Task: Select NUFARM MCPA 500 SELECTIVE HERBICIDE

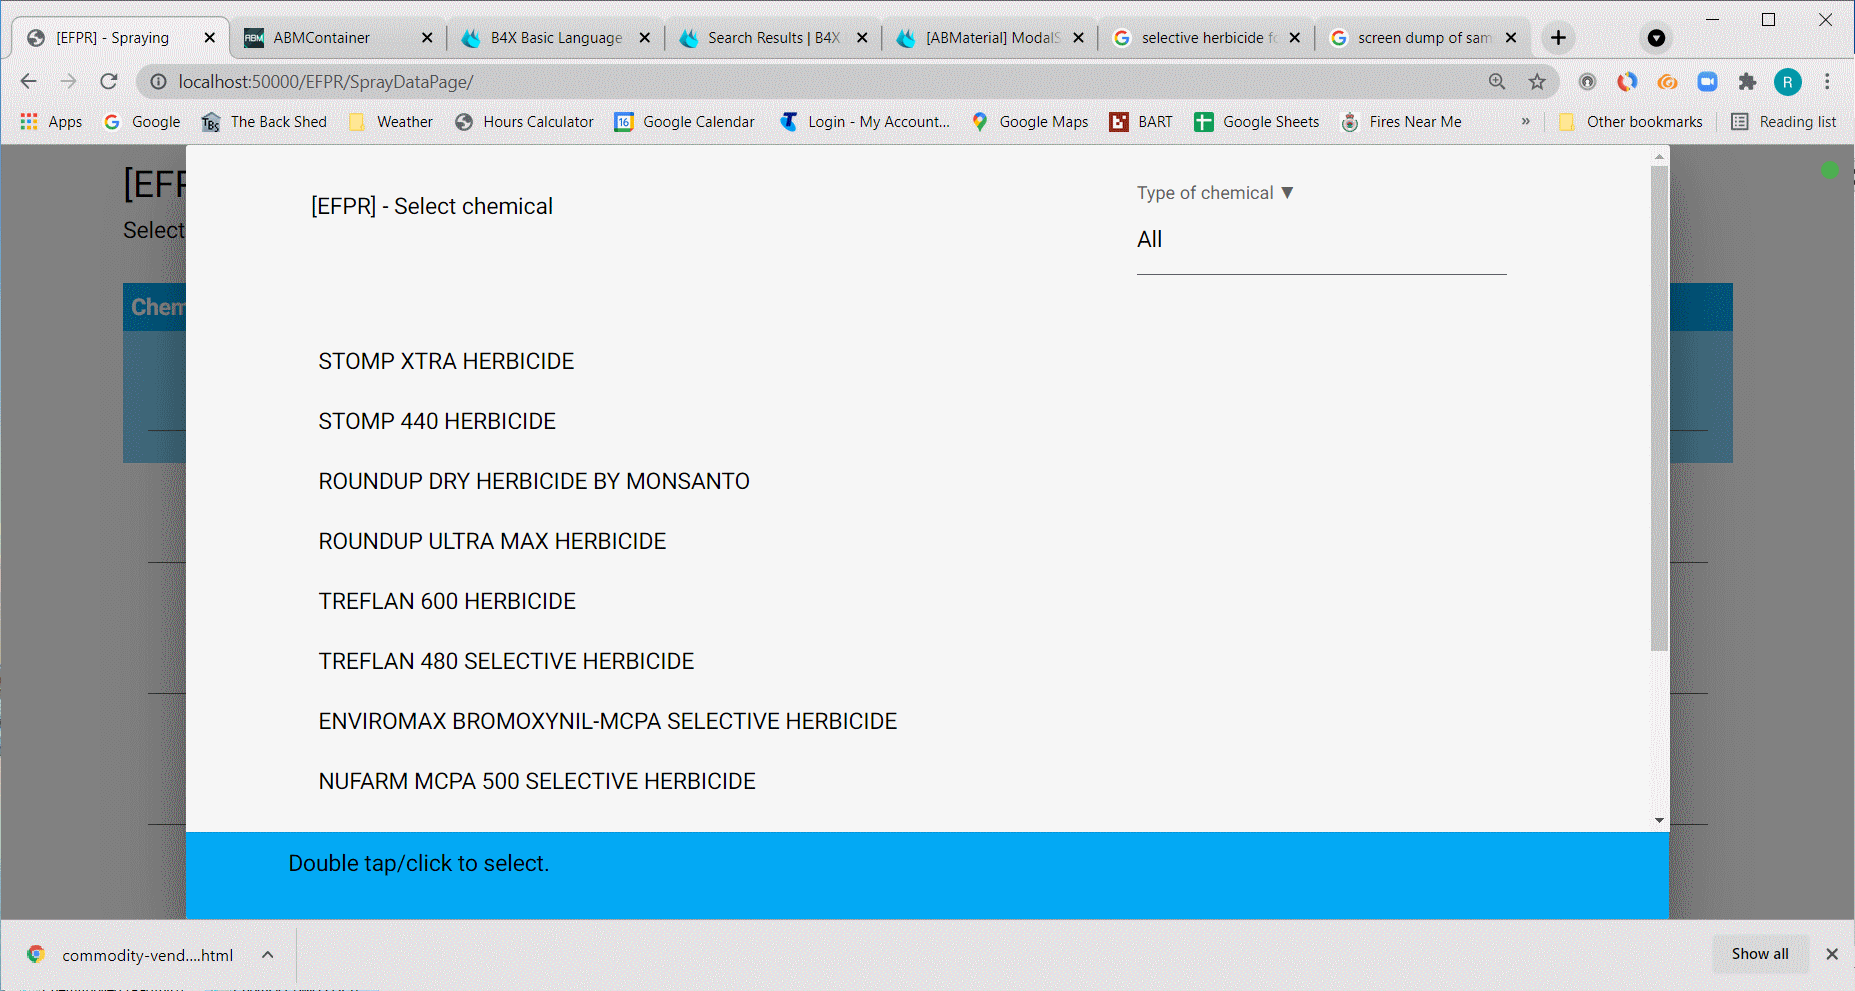Action: (537, 781)
